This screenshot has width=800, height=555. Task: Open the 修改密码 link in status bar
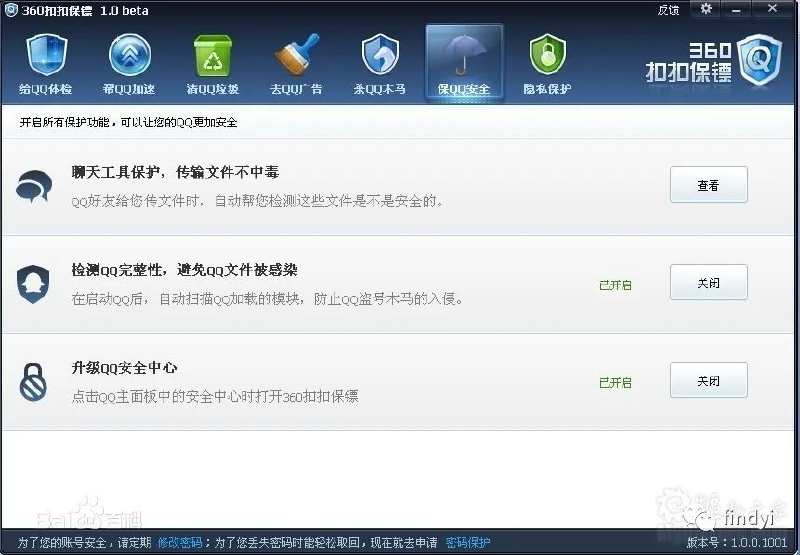[x=180, y=542]
